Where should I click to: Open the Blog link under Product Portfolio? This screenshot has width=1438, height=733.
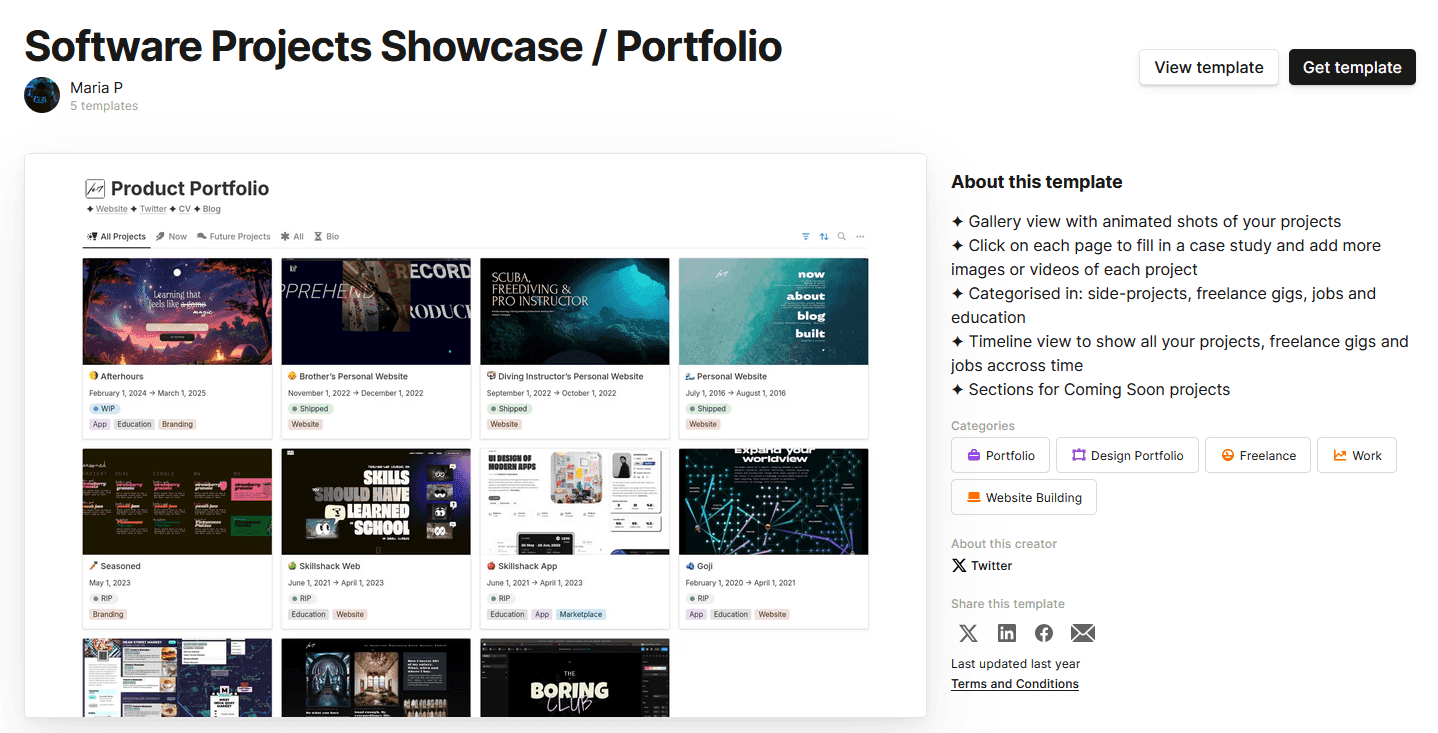coord(211,209)
